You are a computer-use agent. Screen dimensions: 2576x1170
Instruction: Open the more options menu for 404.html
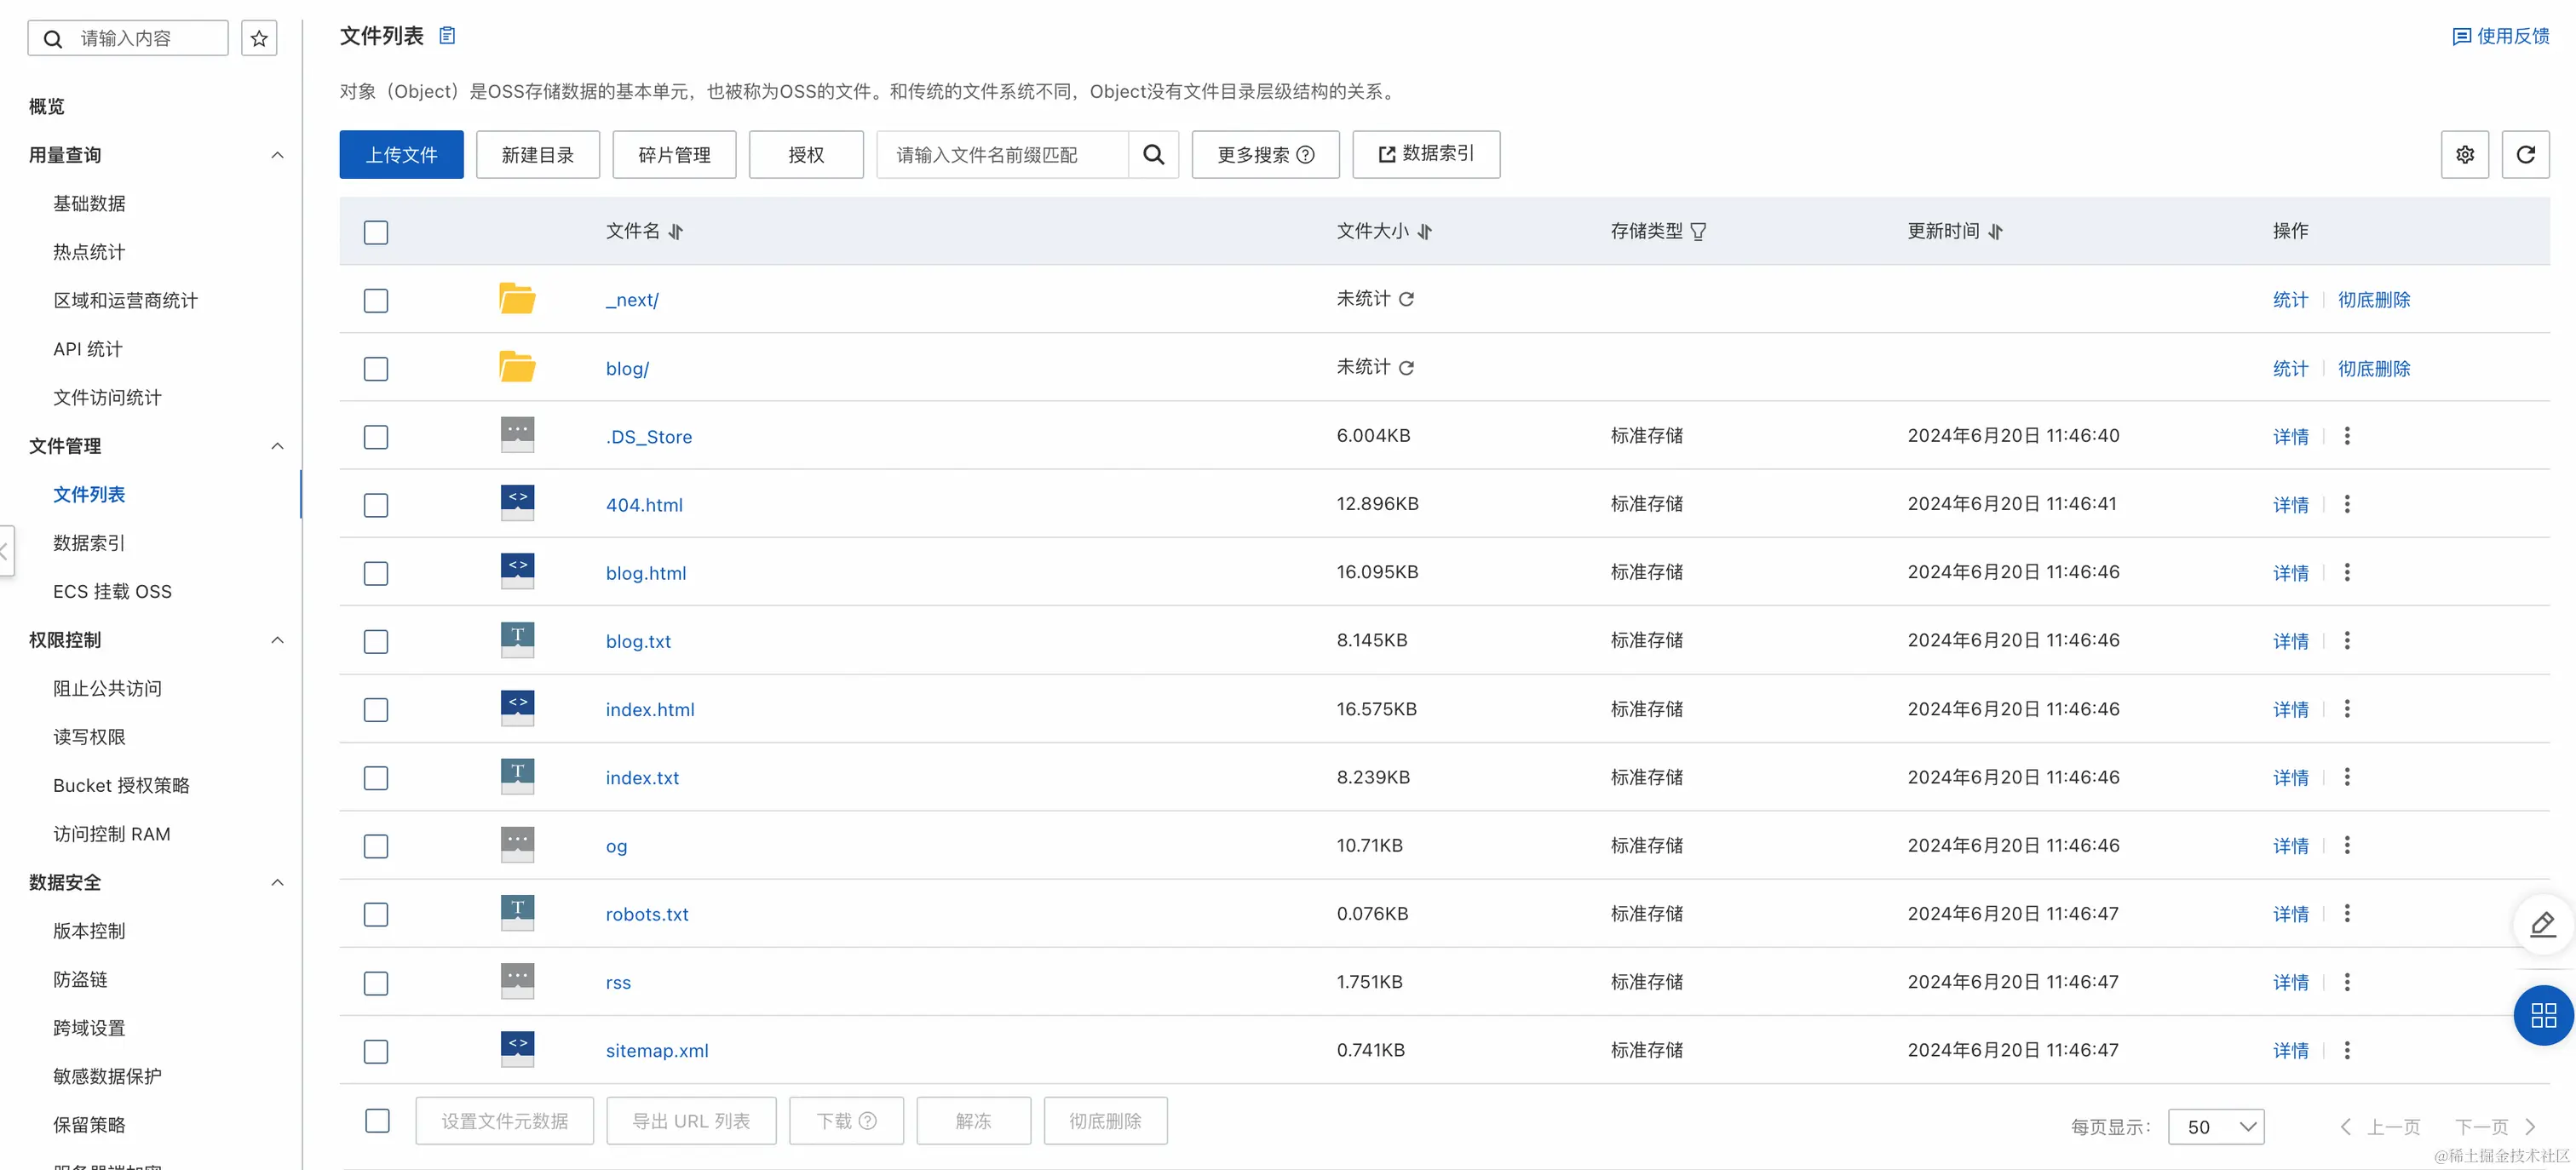click(2346, 504)
